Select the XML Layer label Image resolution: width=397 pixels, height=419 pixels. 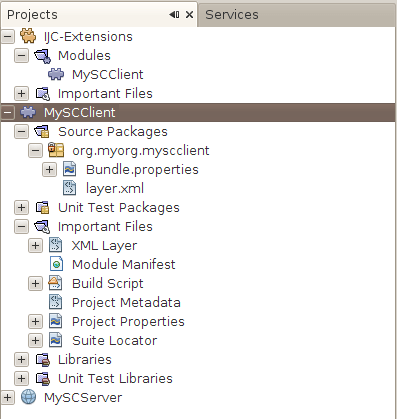point(105,246)
